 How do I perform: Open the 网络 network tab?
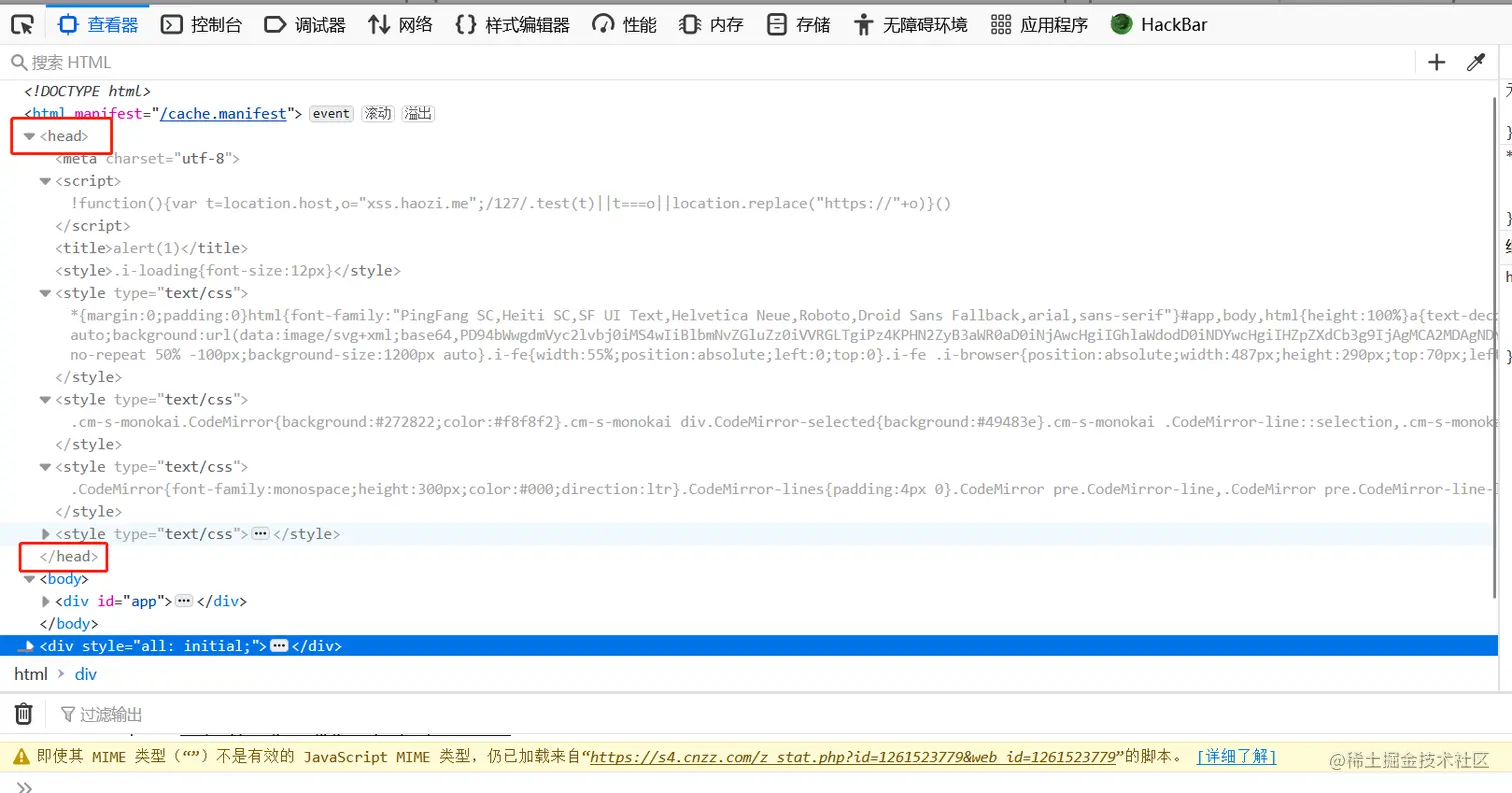(x=400, y=25)
